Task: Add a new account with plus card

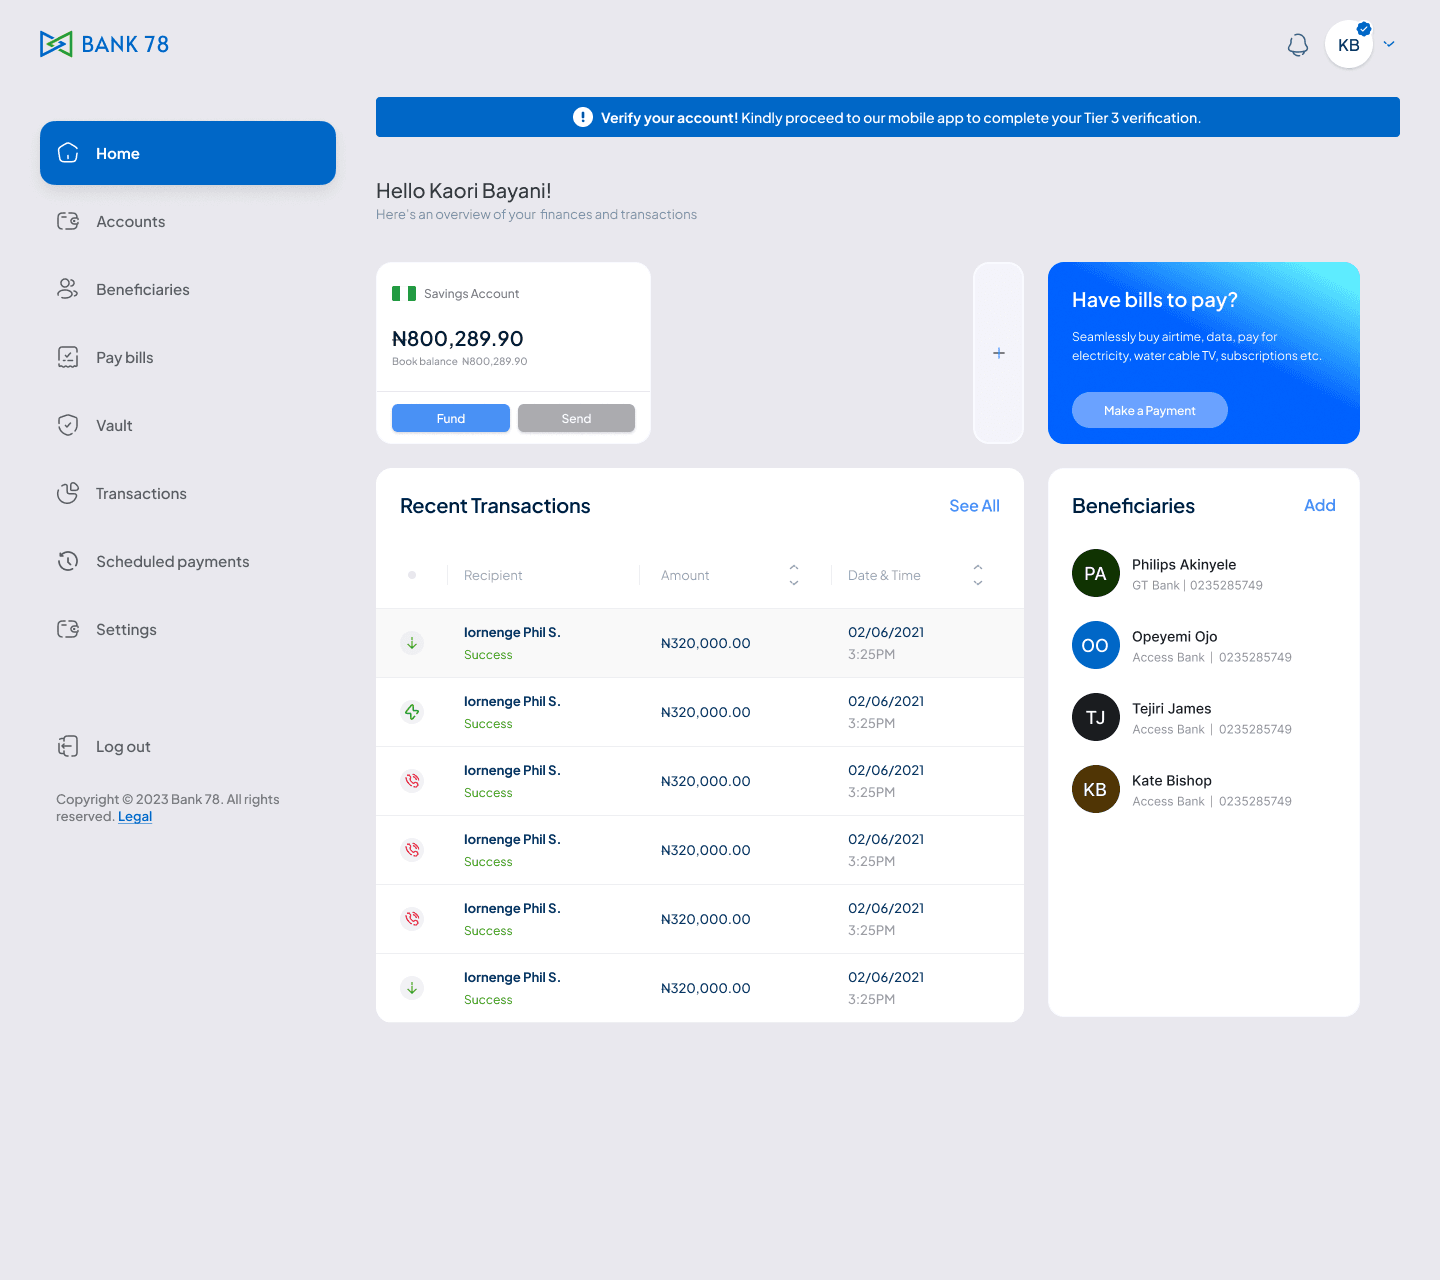Action: [998, 353]
